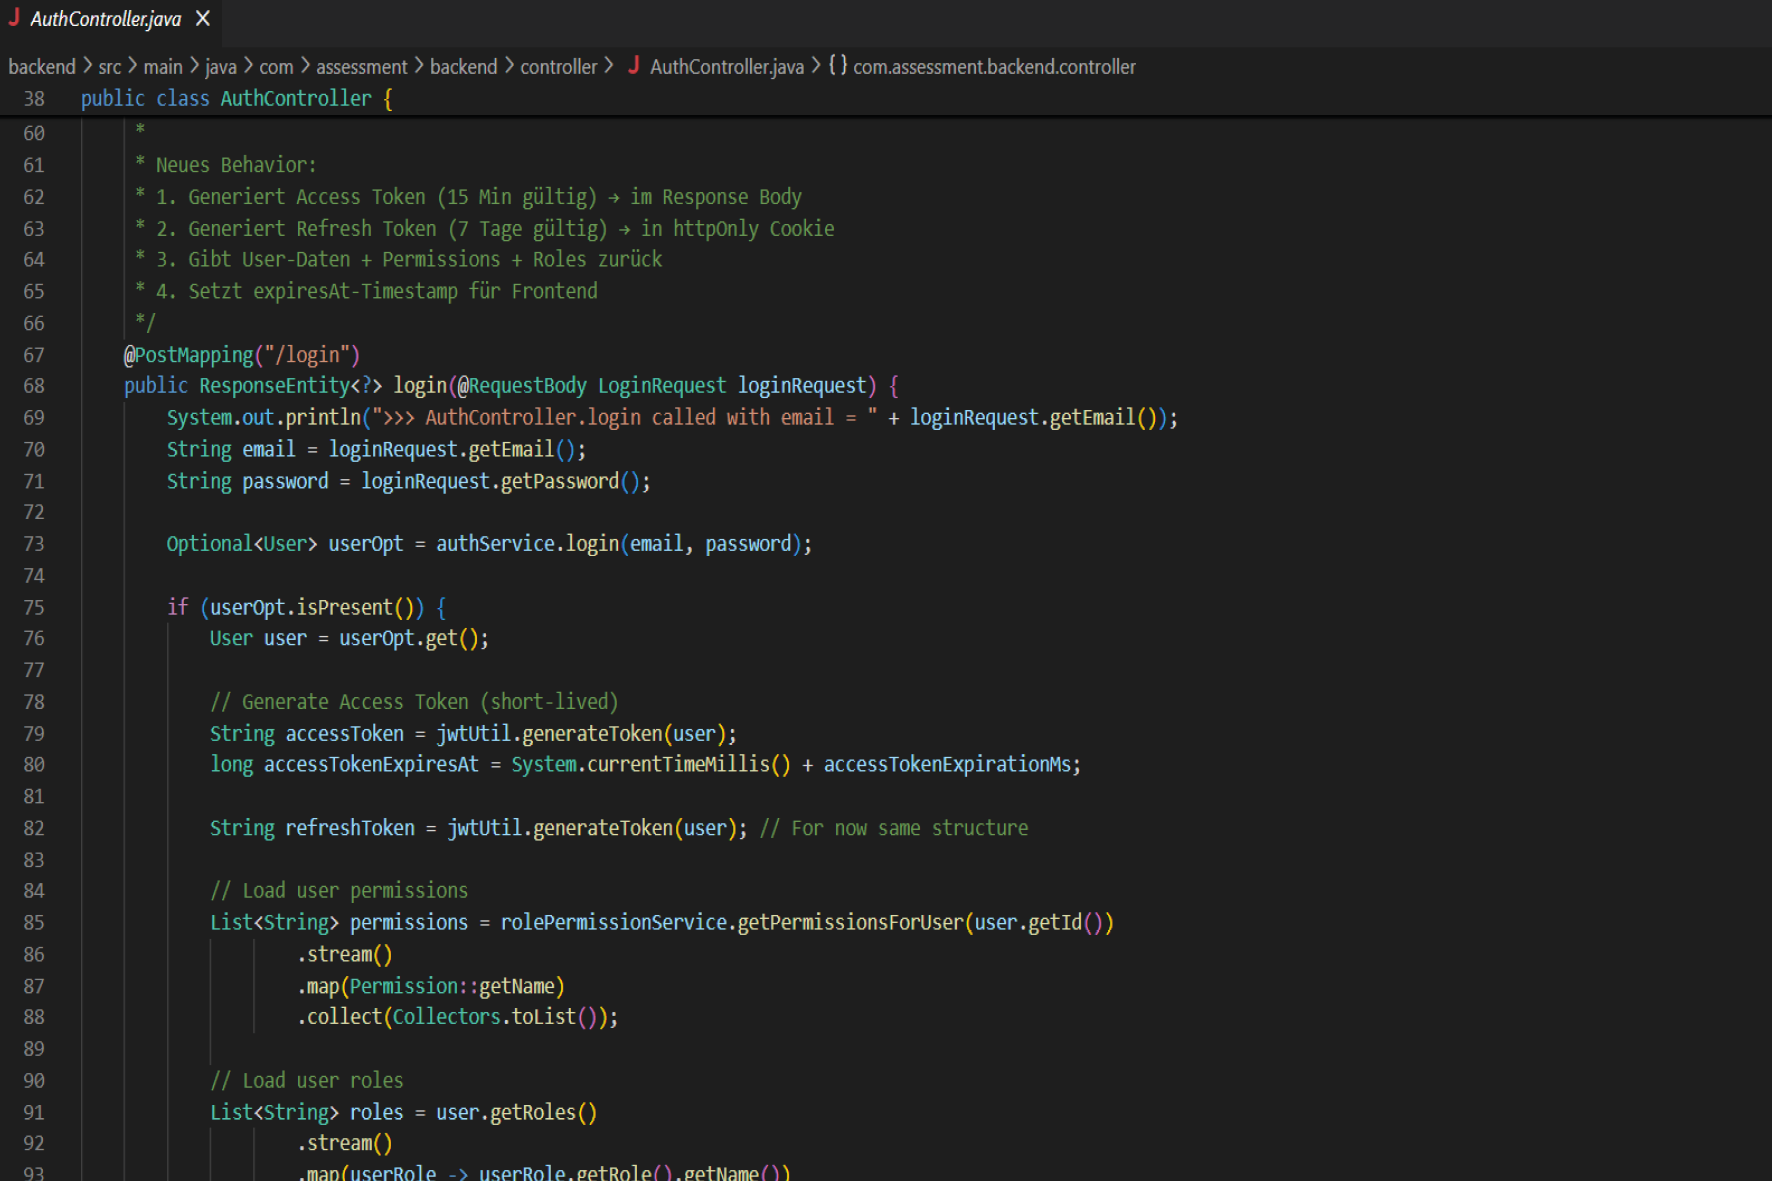The height and width of the screenshot is (1181, 1772).
Task: Click line number 75 in the gutter
Action: tap(34, 608)
